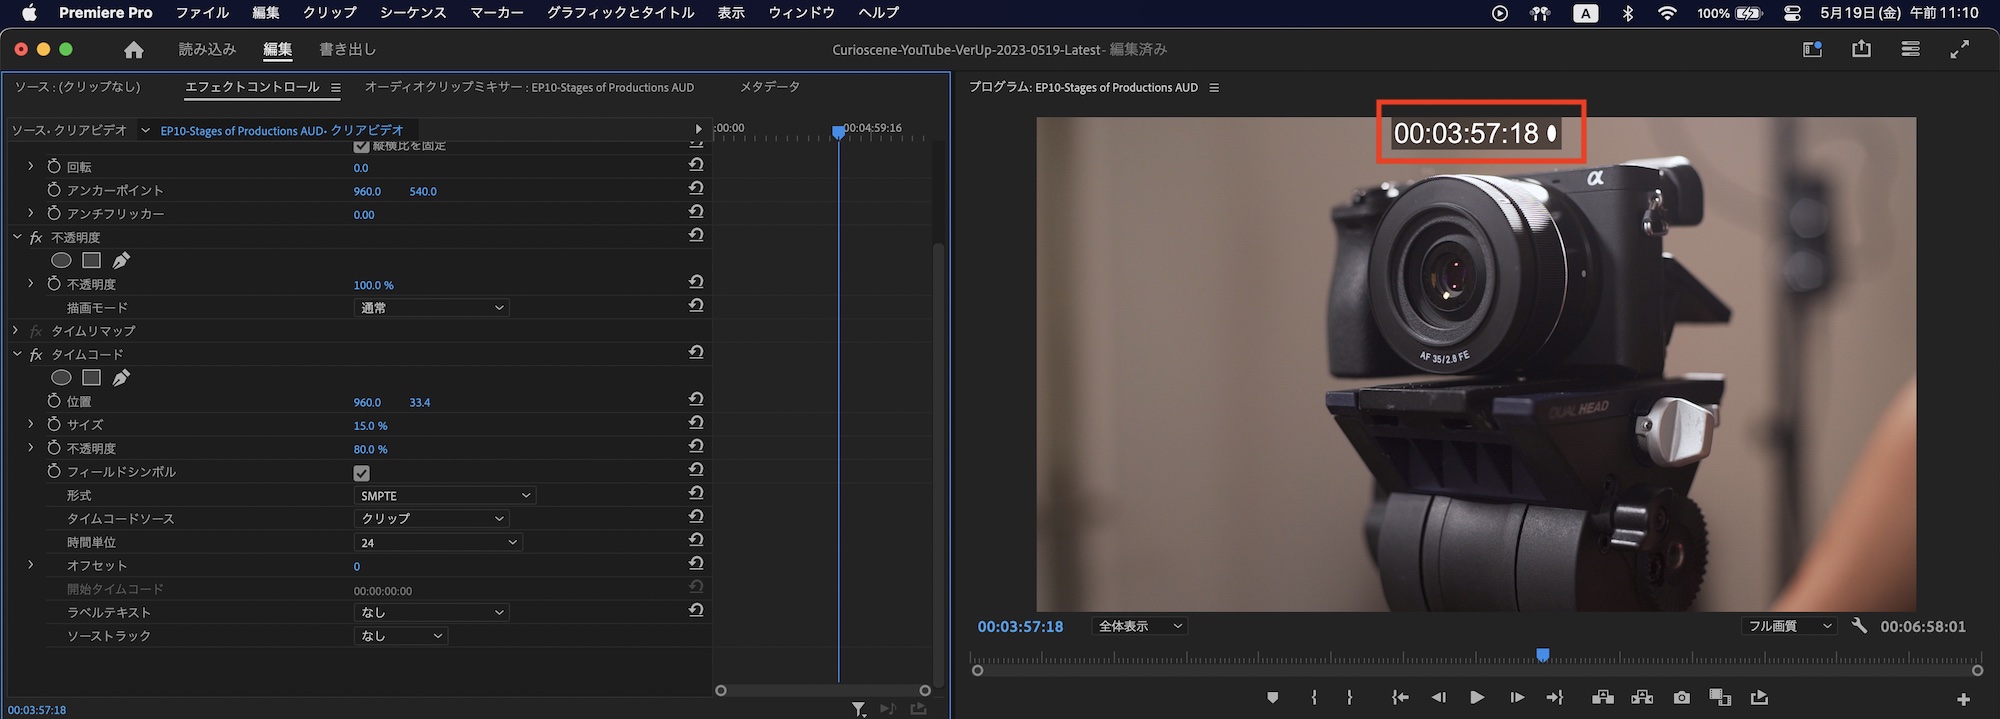Switch to 書き出し workspace tab

coord(347,49)
